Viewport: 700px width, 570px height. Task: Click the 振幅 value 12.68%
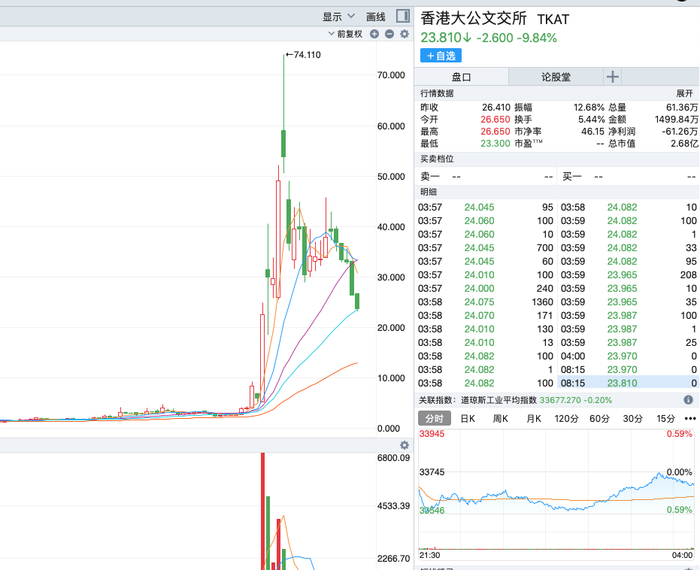589,108
